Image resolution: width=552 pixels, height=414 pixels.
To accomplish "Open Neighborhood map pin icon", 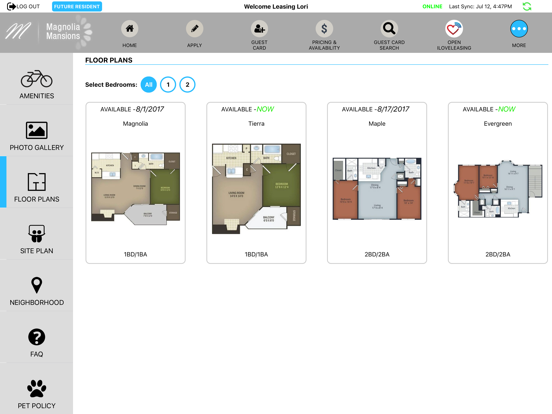I will point(37,285).
